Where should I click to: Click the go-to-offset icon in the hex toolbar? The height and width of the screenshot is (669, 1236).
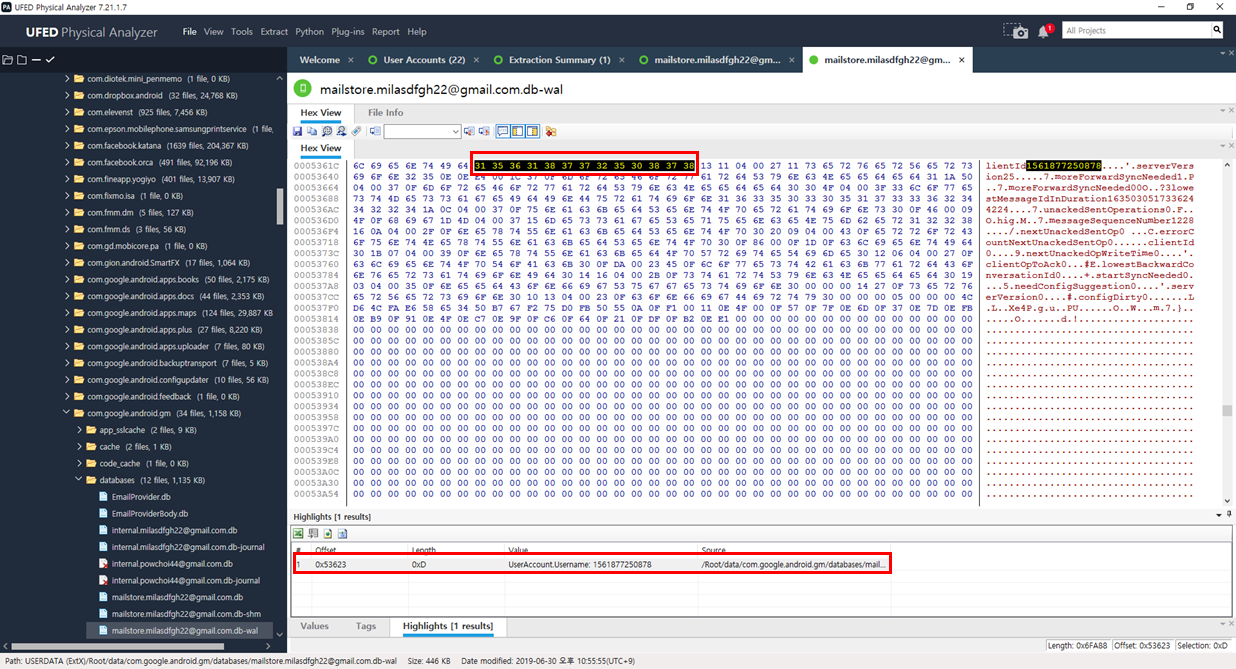[x=341, y=131]
